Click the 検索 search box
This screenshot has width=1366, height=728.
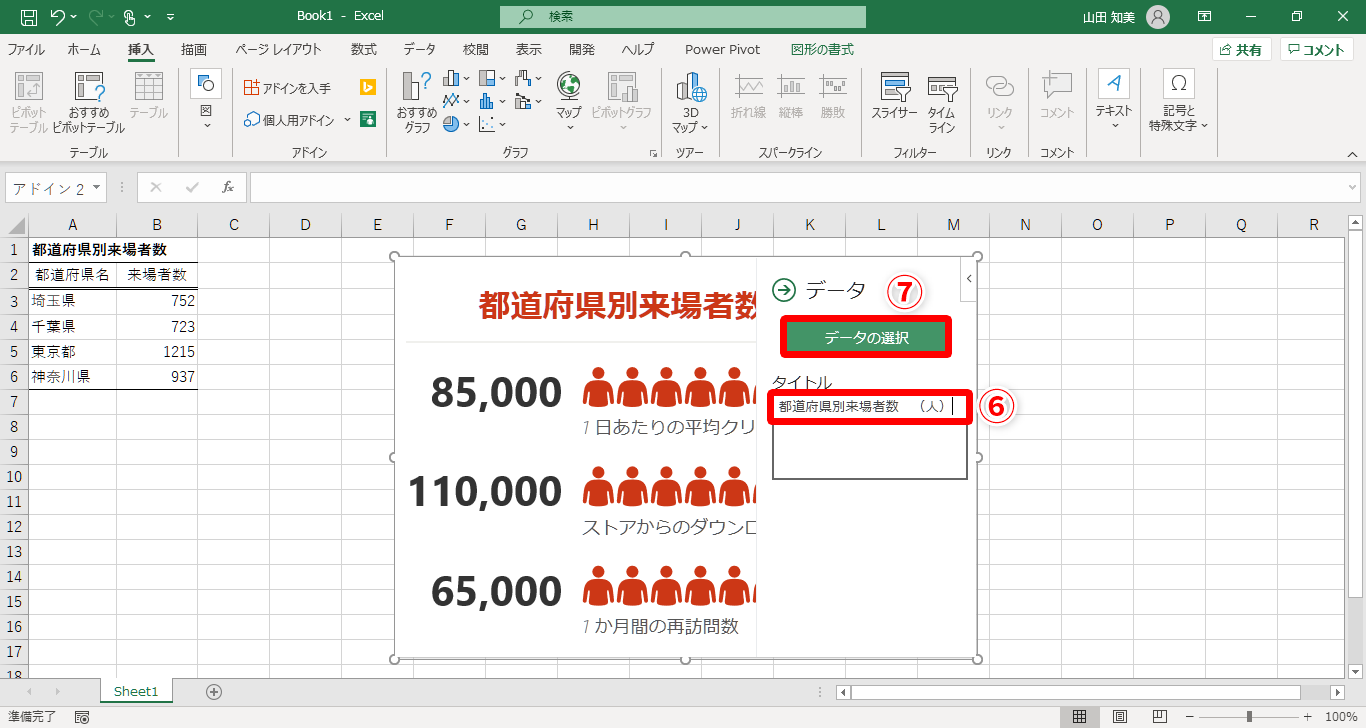[x=683, y=17]
